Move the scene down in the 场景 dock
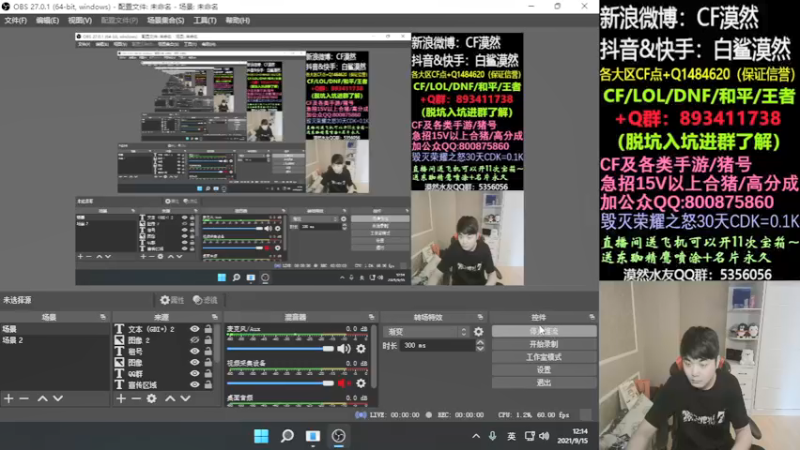 (x=58, y=398)
